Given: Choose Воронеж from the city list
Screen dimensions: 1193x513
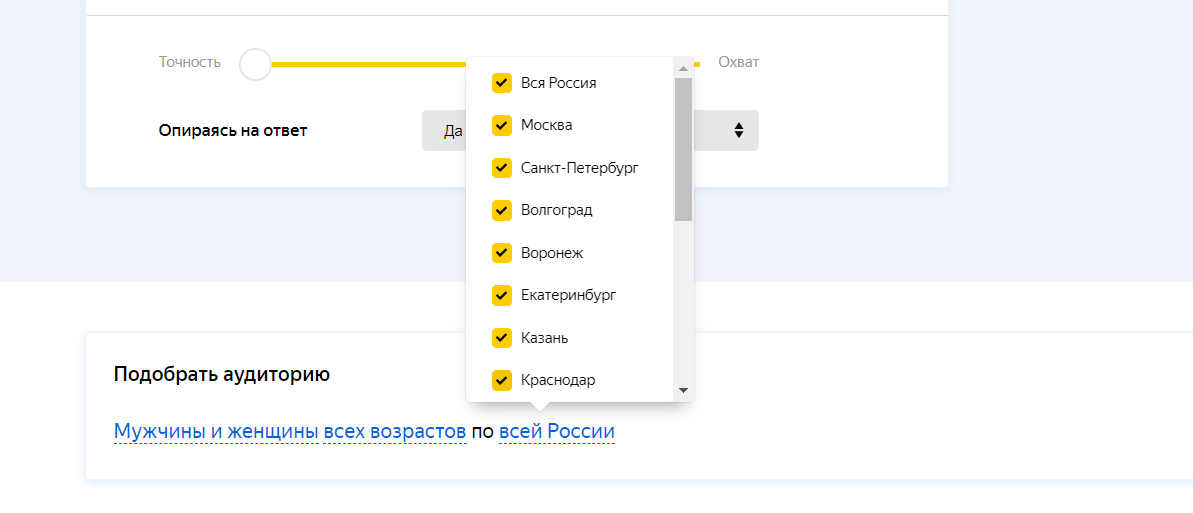Looking at the screenshot, I should coord(552,253).
